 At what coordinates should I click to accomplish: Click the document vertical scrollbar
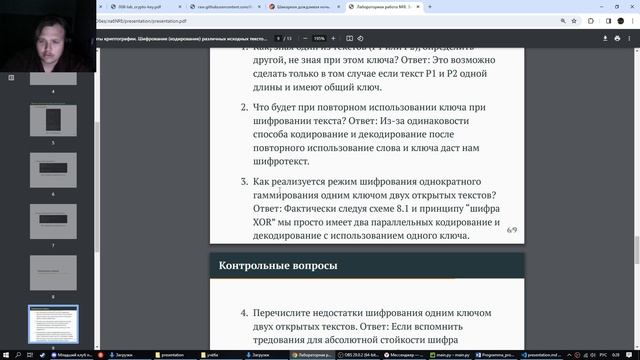point(637,249)
